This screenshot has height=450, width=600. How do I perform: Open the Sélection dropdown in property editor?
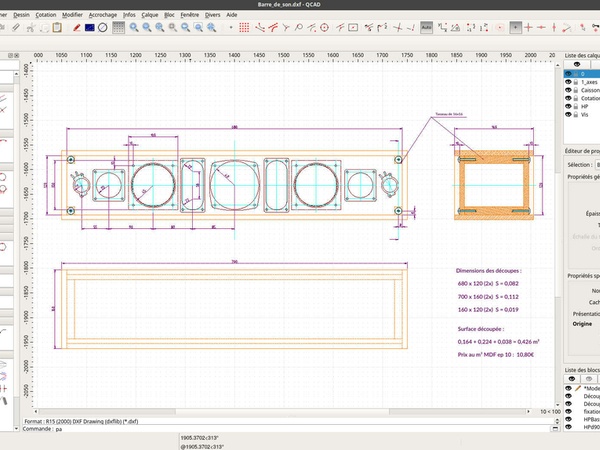point(597,164)
